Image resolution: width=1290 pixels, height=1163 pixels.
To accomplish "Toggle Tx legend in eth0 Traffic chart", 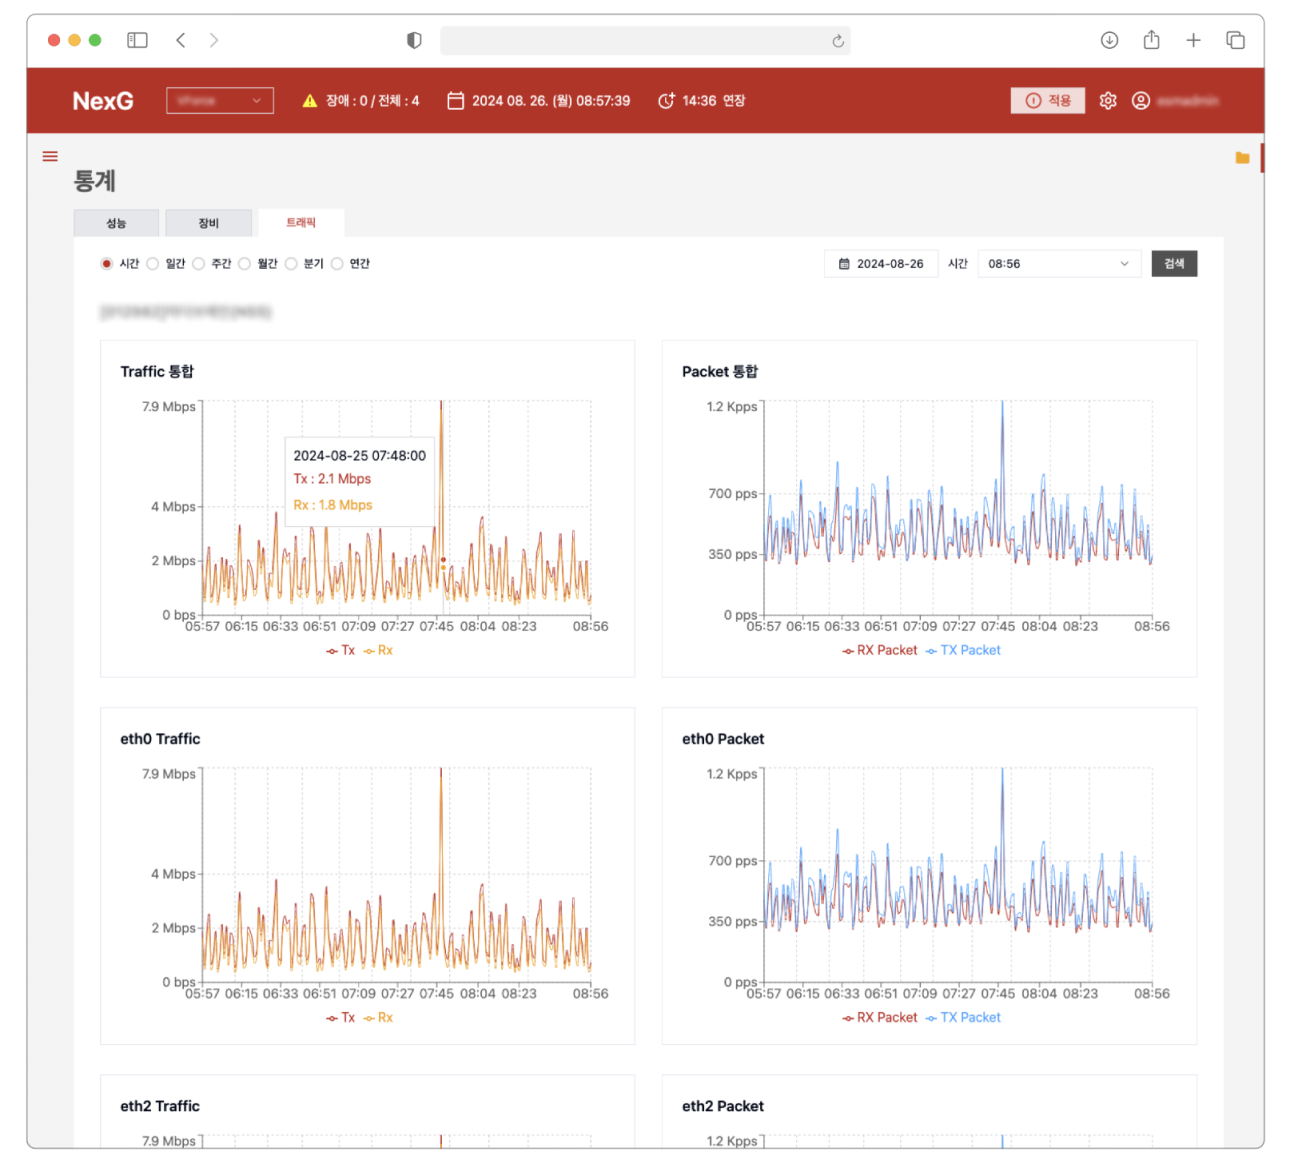I will point(340,1018).
